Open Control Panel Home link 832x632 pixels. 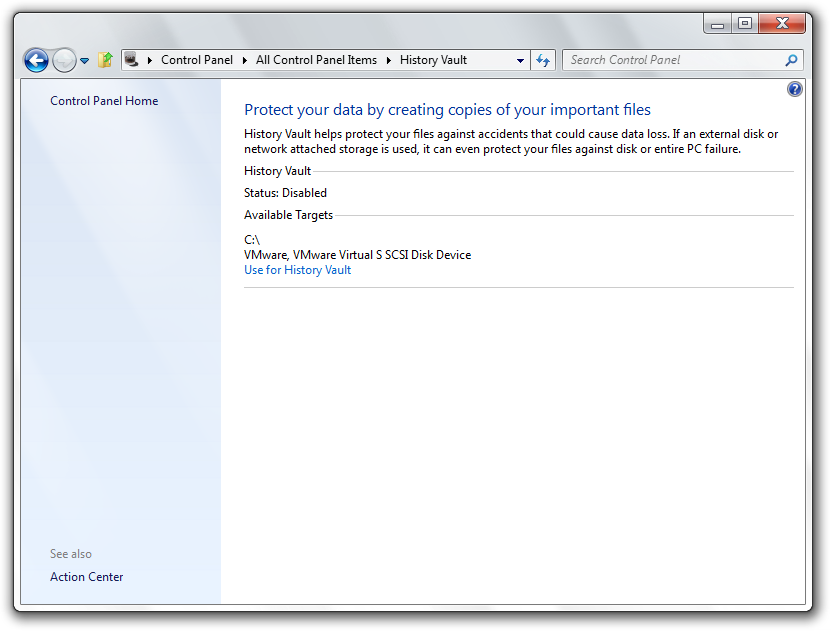click(x=104, y=101)
